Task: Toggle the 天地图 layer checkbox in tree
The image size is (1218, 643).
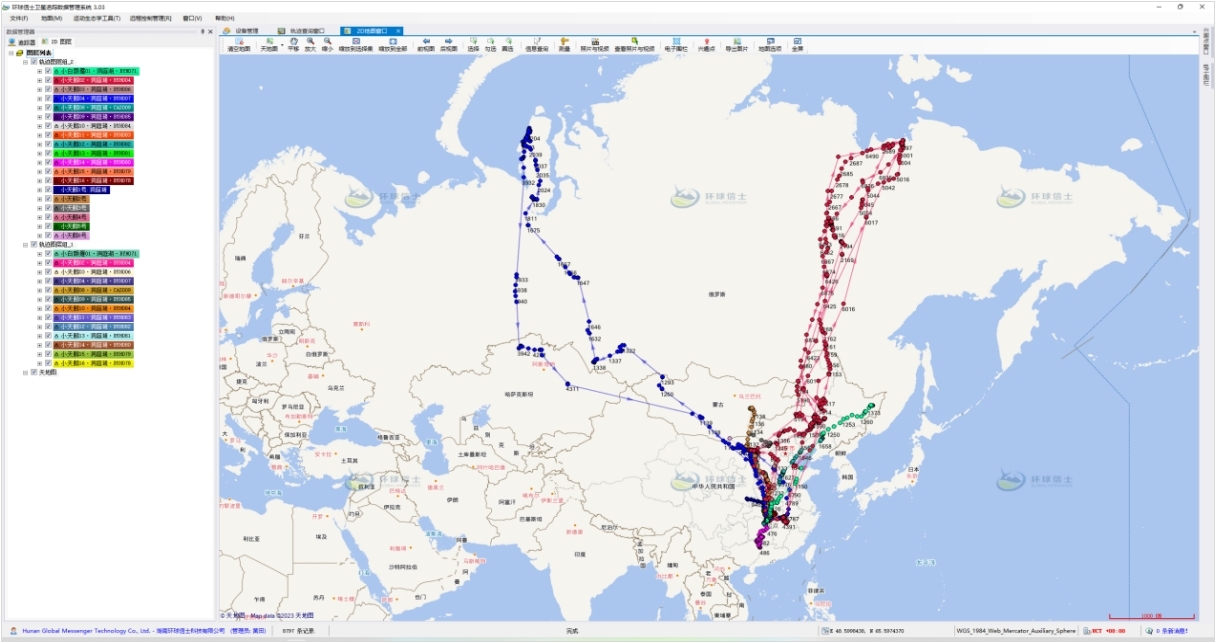Action: pos(33,372)
